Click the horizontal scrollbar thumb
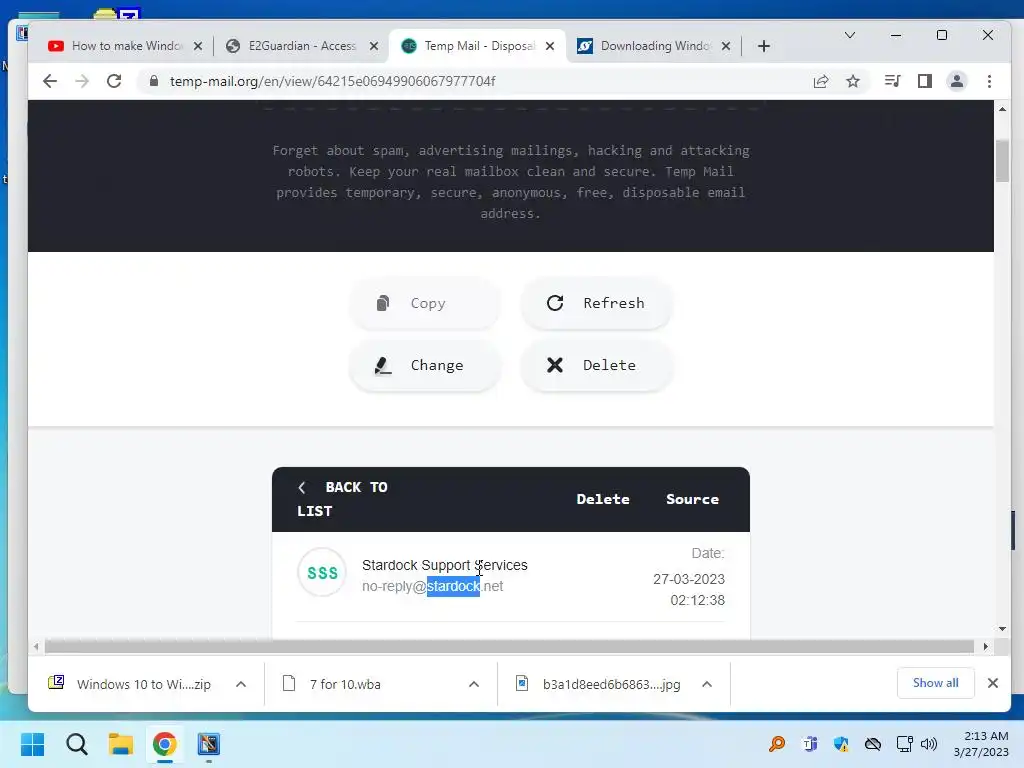 click(x=509, y=647)
